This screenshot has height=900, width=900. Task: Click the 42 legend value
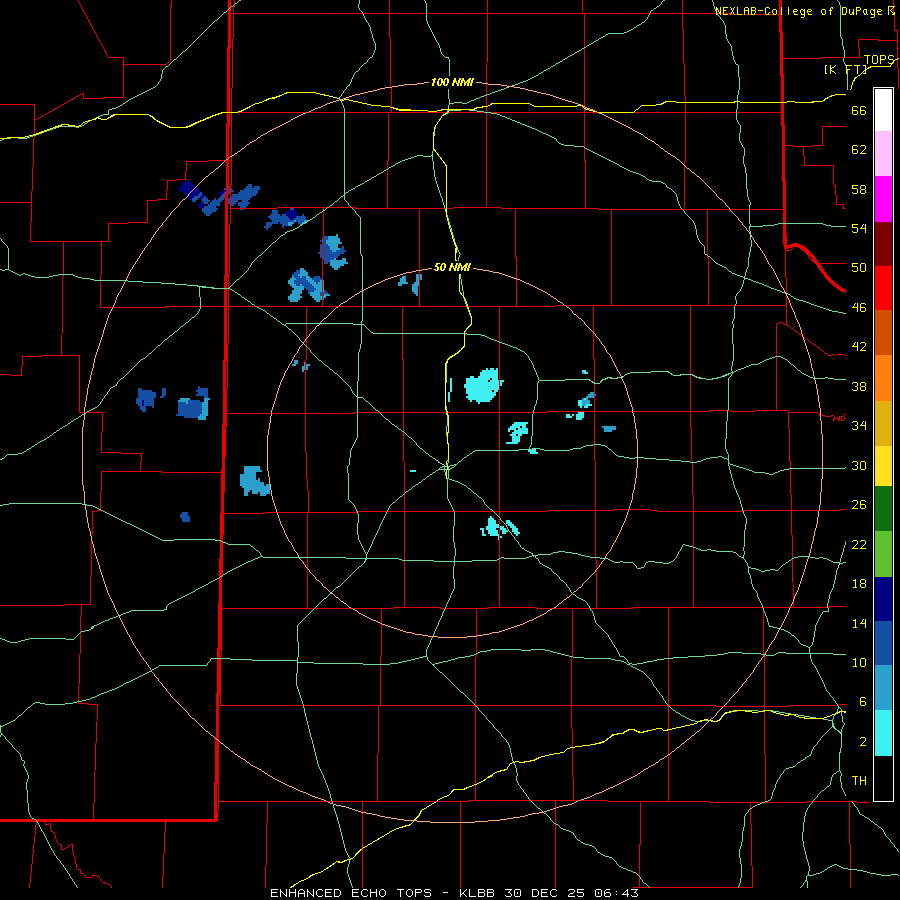(x=859, y=347)
